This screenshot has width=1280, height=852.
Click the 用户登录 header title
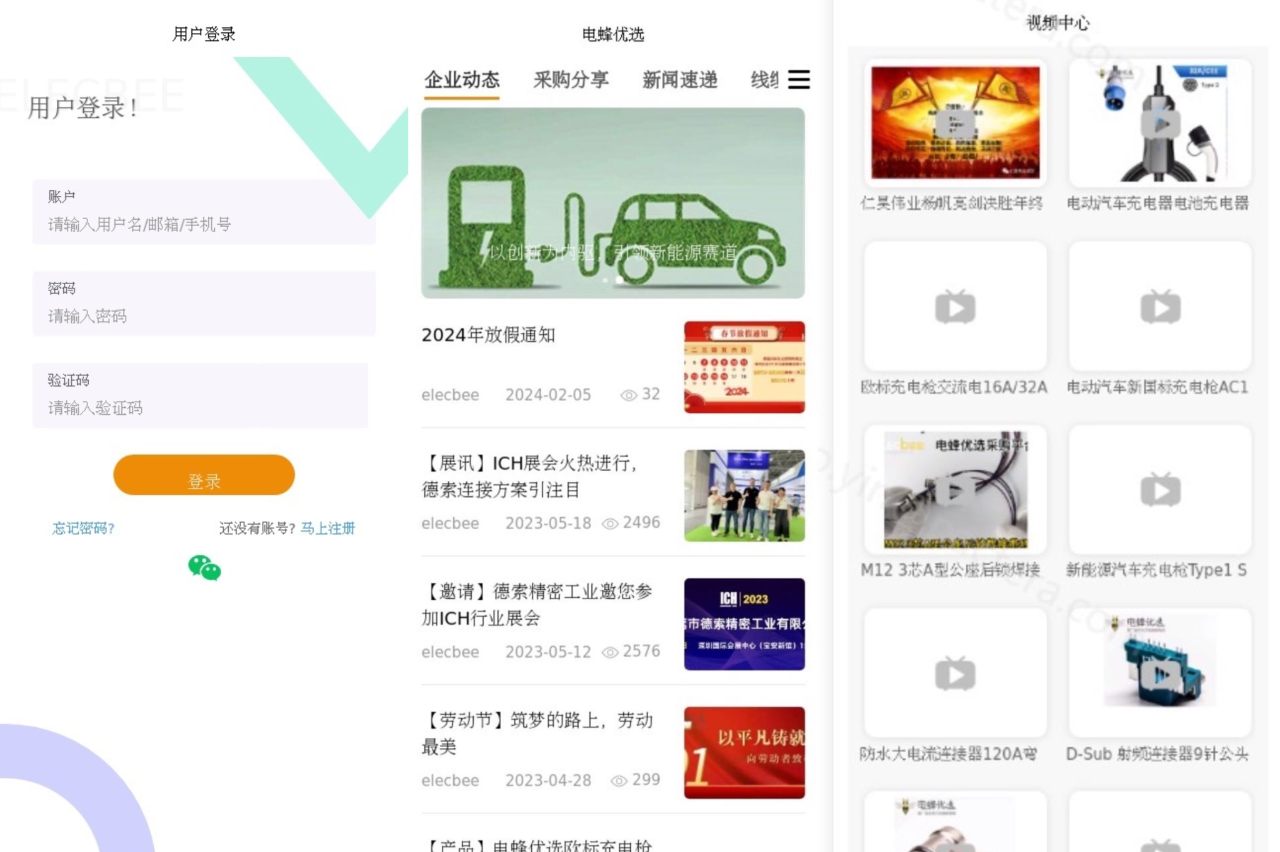pos(204,34)
